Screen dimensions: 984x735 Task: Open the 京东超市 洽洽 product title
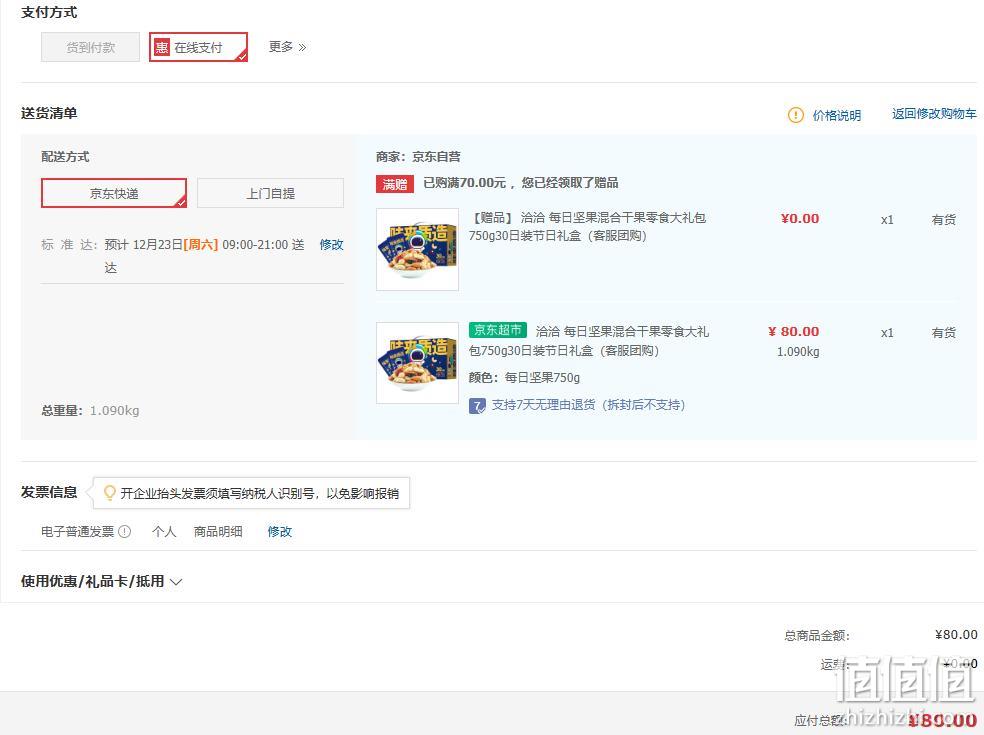589,341
